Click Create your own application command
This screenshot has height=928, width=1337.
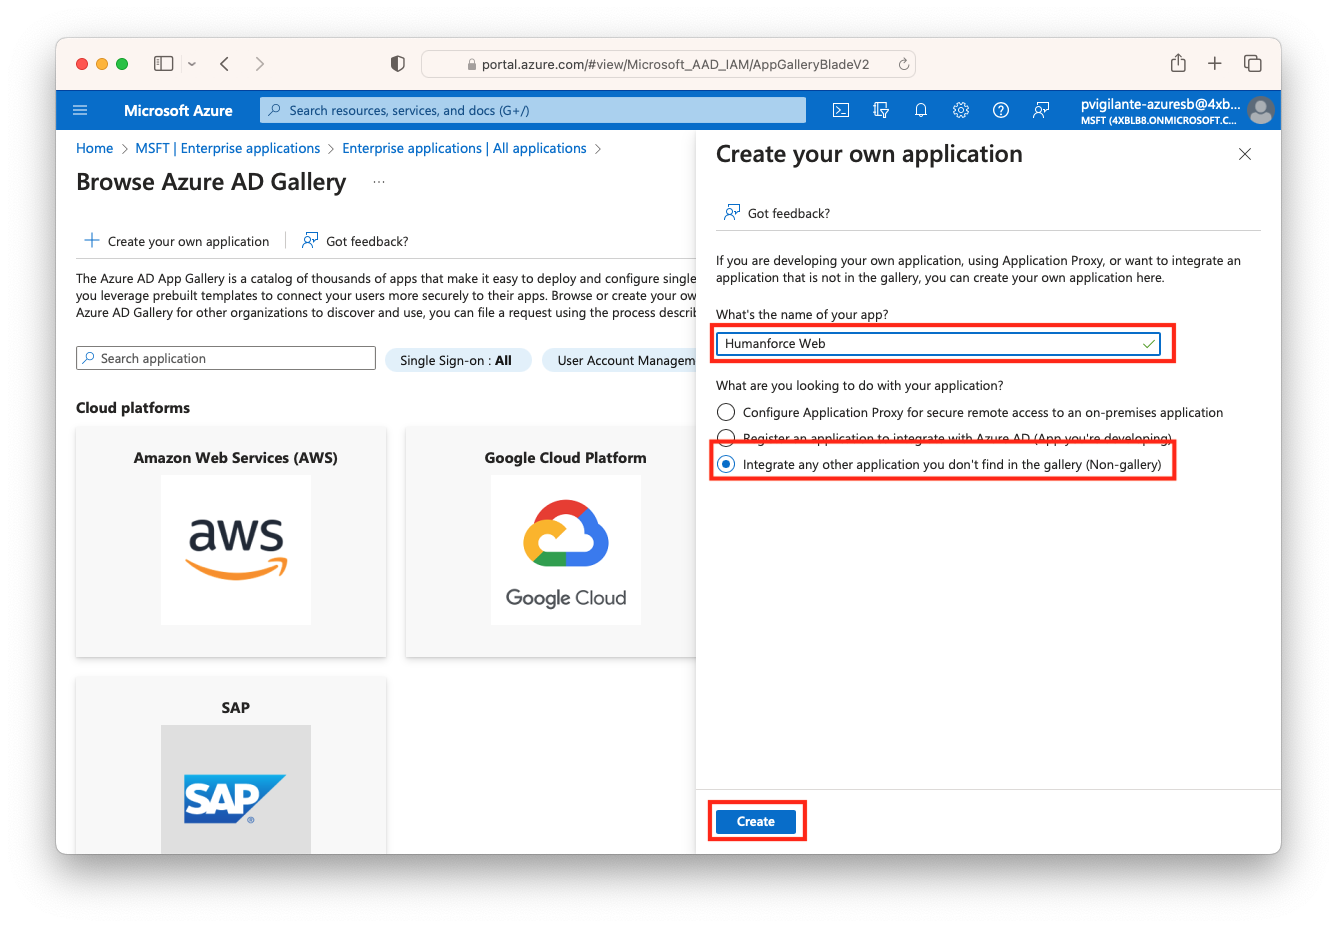pos(177,241)
